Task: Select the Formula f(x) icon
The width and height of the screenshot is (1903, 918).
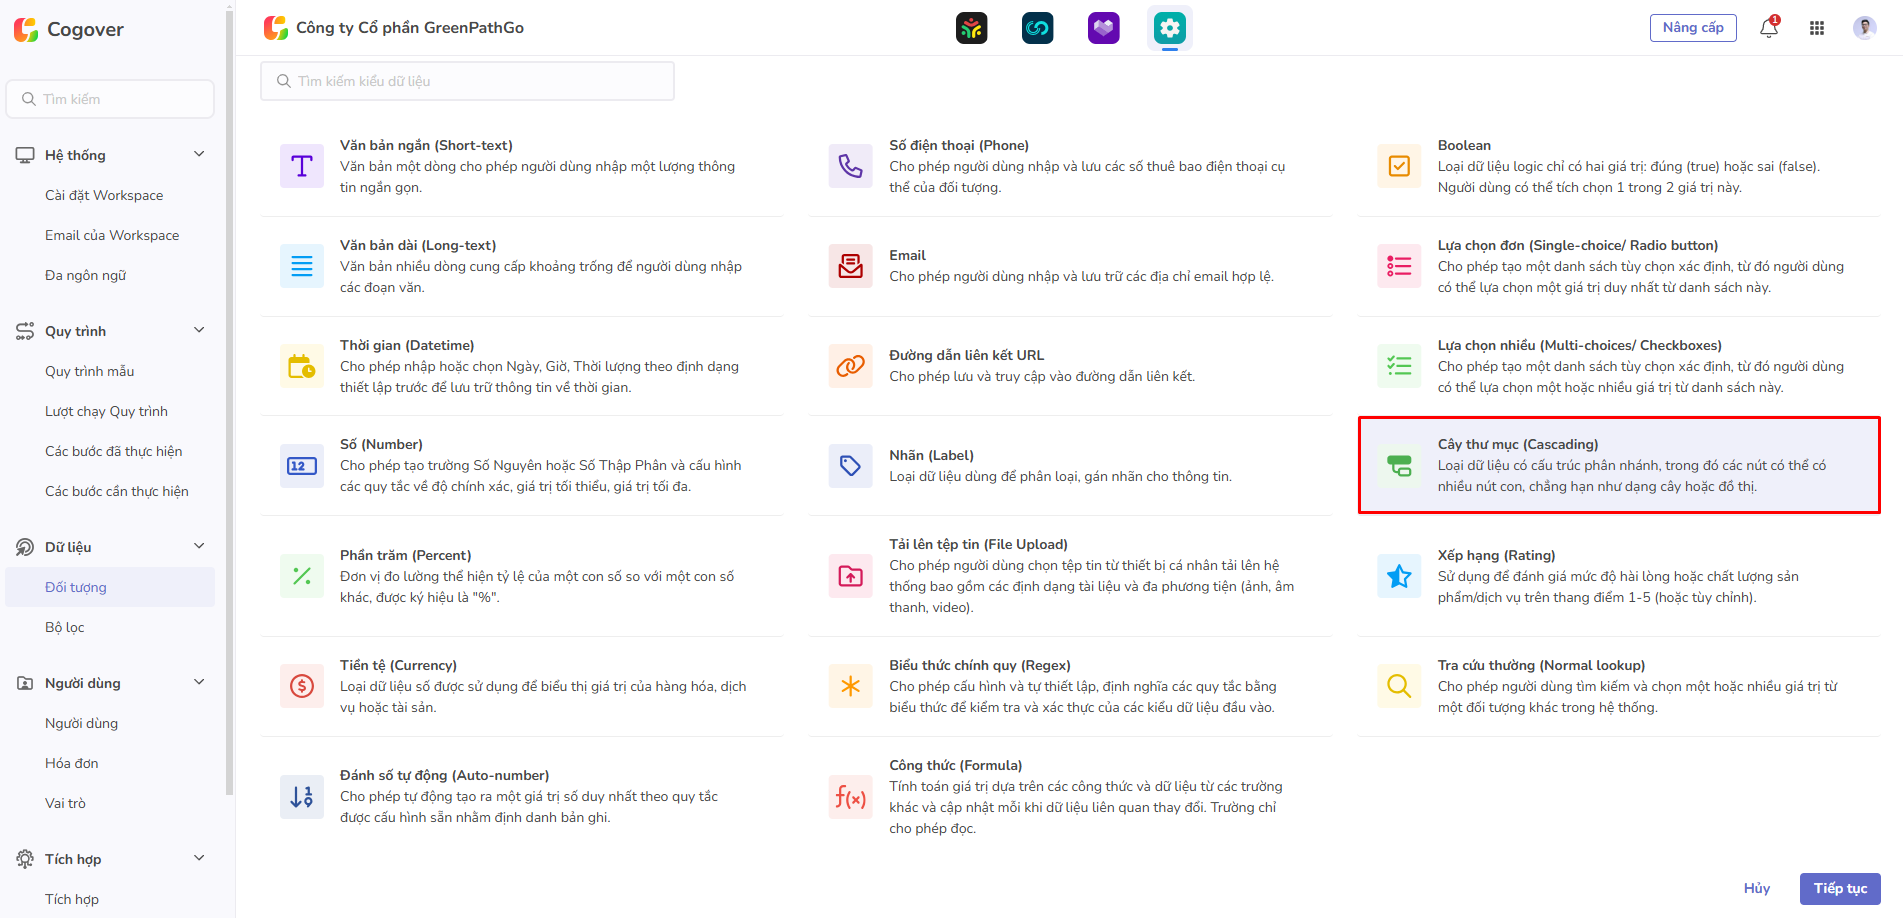Action: tap(850, 797)
